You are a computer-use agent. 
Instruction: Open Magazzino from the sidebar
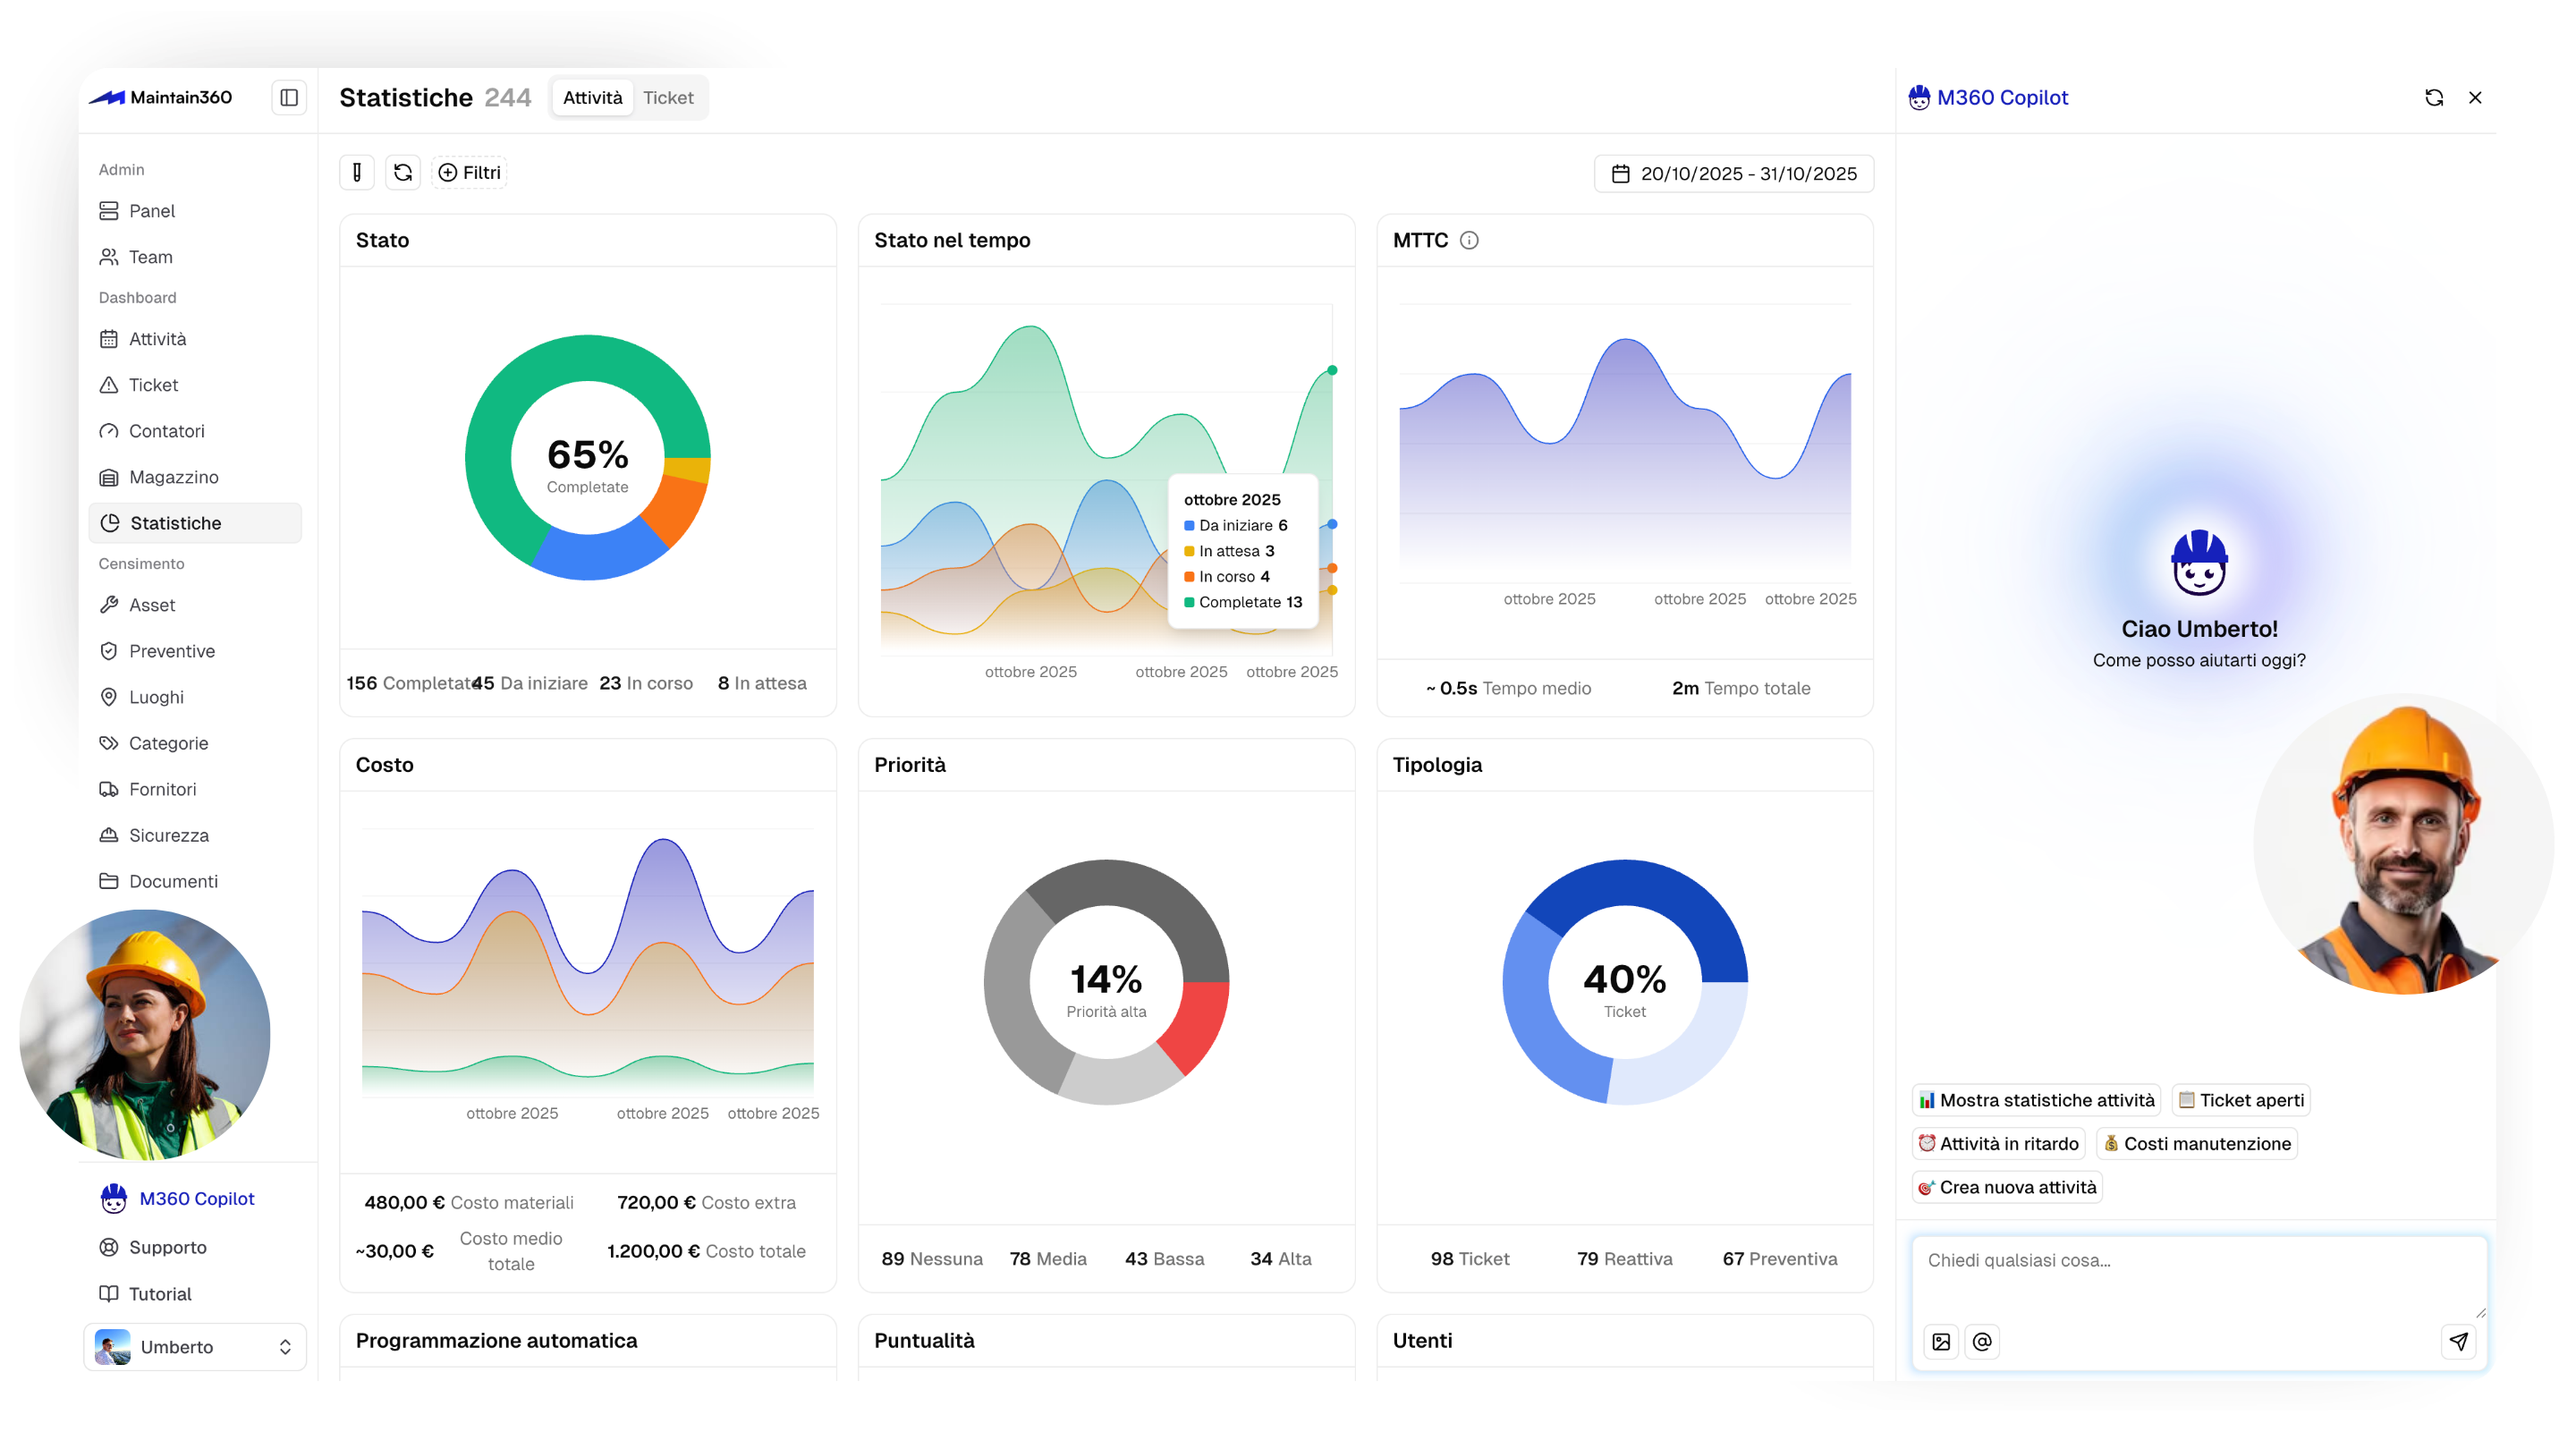(x=173, y=477)
